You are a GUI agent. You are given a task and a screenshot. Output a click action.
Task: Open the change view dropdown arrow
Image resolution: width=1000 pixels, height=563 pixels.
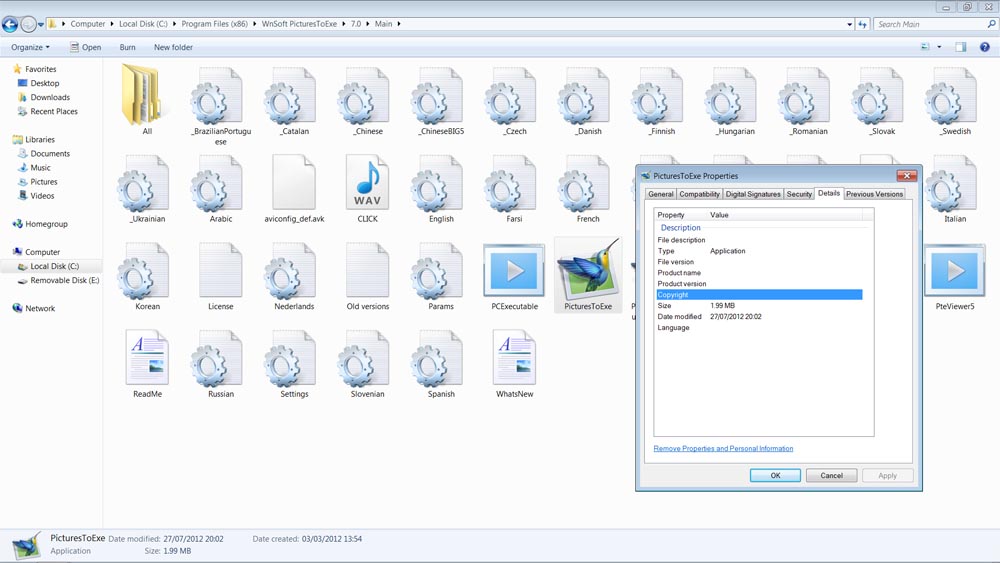click(x=939, y=47)
